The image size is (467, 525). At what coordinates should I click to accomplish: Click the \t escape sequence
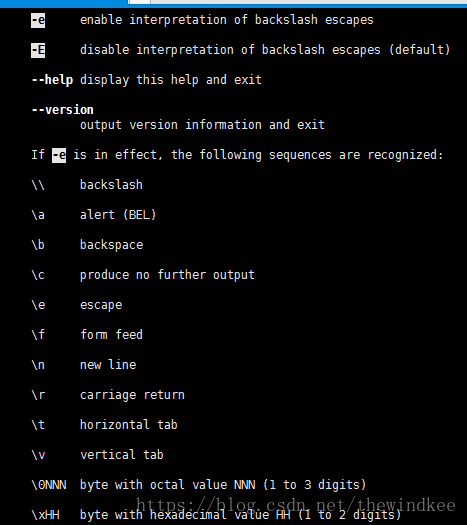38,425
